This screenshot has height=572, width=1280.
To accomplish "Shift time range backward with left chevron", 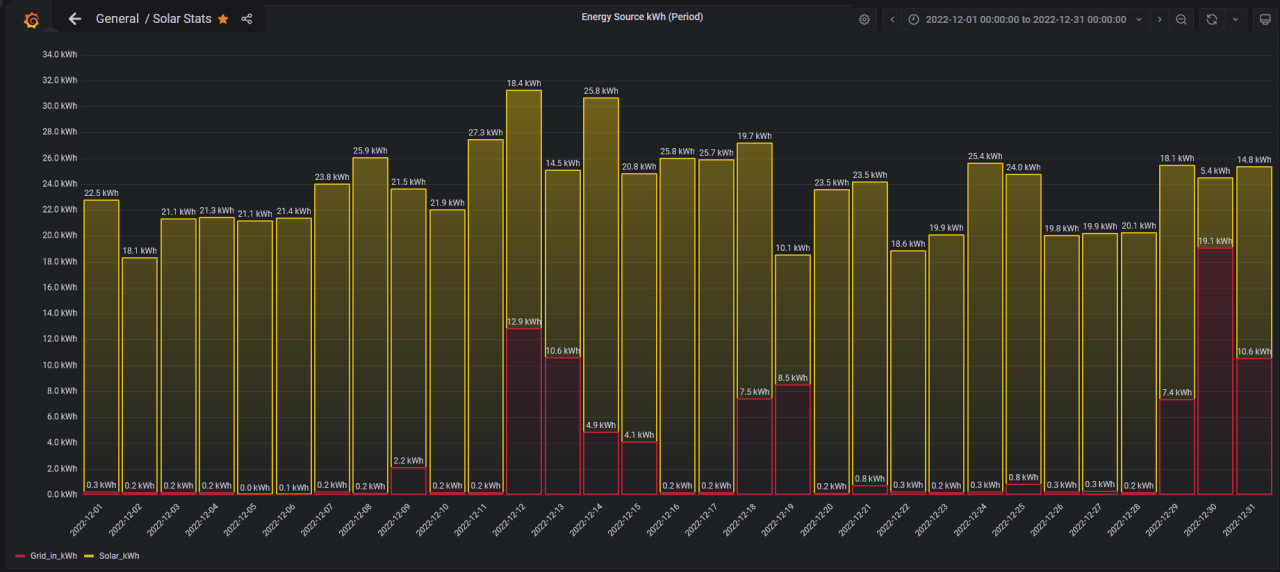I will tap(892, 19).
